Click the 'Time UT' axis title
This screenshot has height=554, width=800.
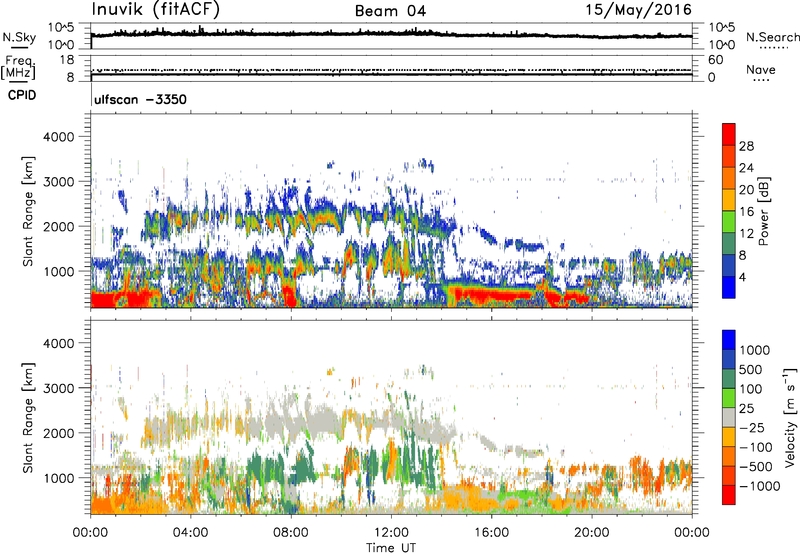click(x=391, y=548)
